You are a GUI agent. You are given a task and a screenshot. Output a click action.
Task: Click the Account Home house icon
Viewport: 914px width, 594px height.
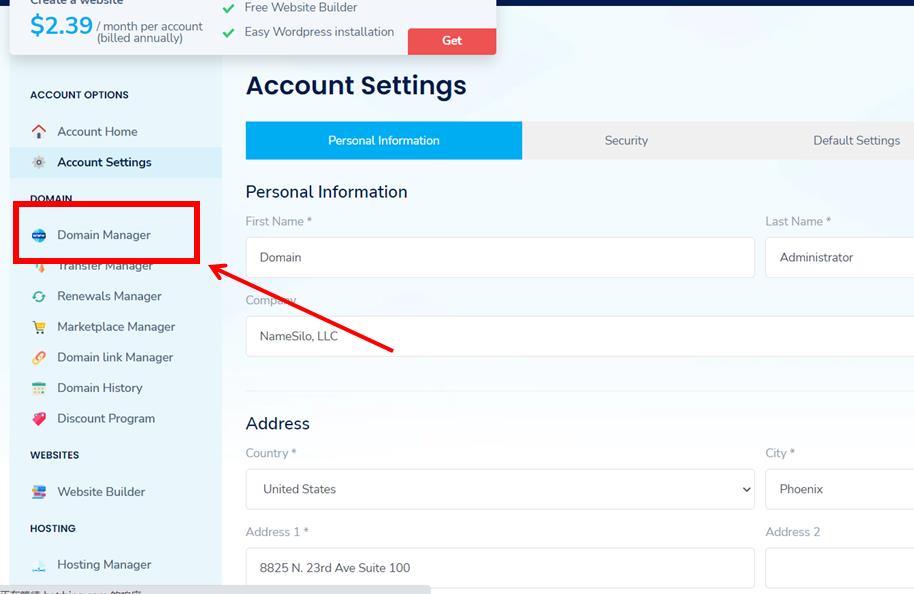[x=38, y=132]
